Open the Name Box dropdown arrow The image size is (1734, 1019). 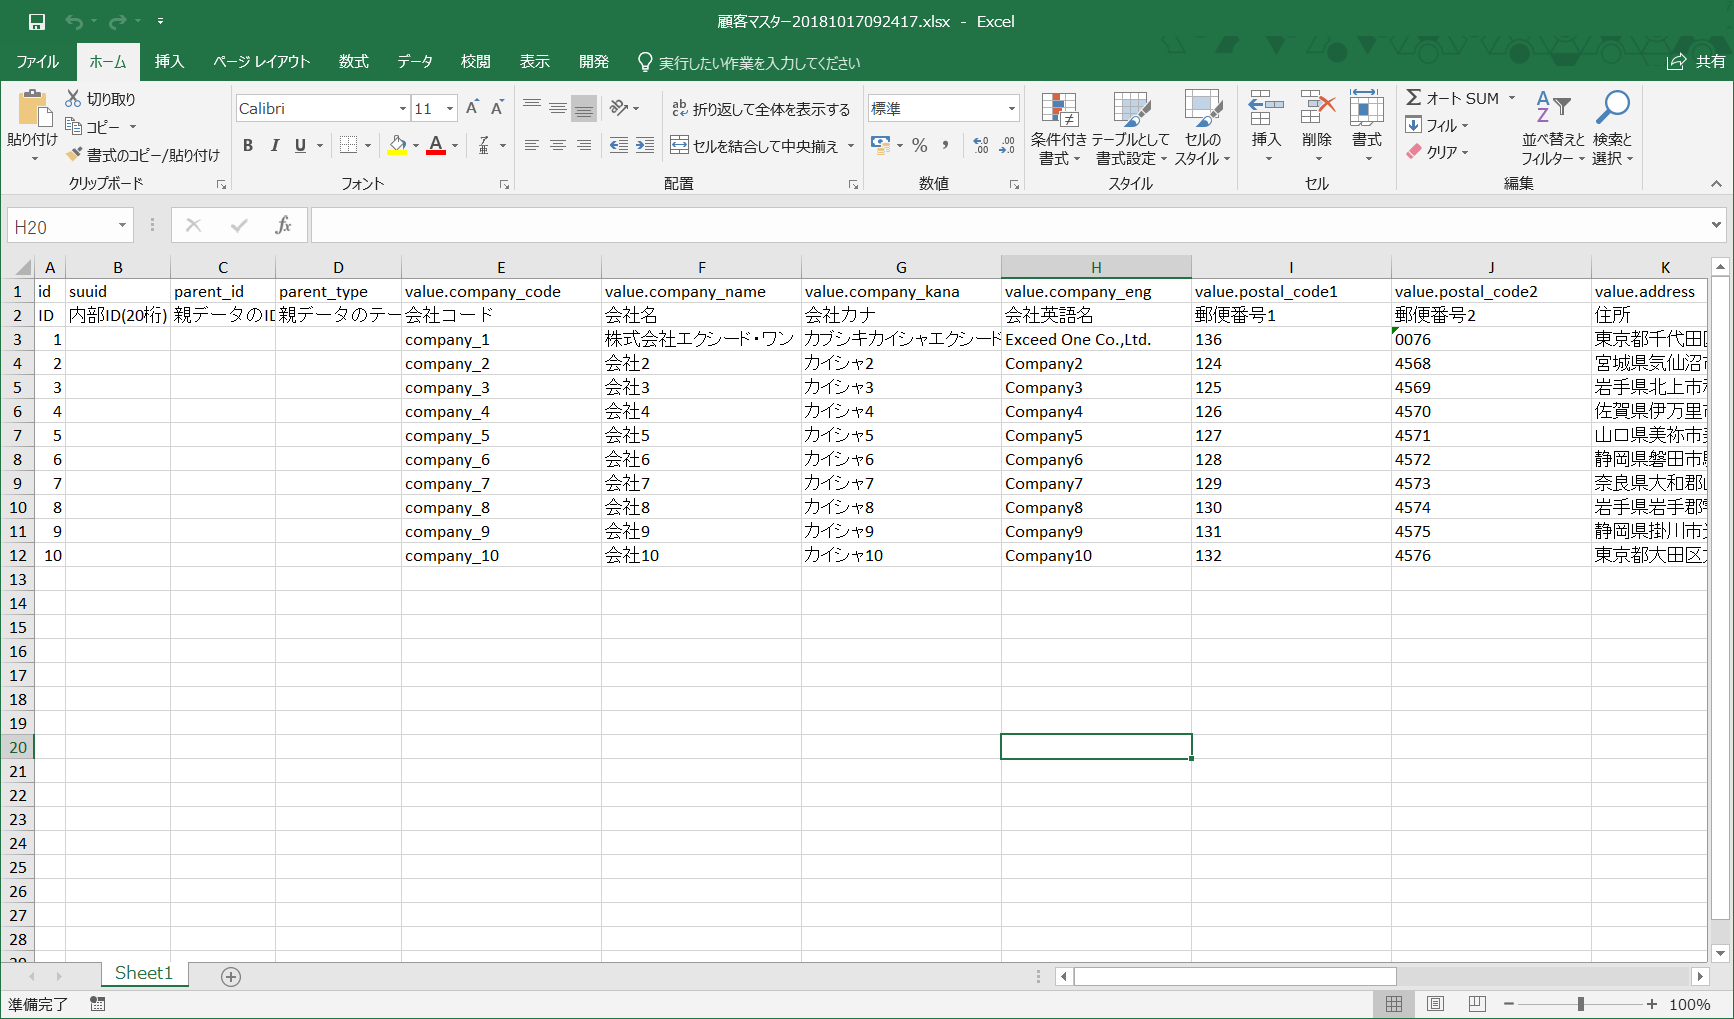122,226
